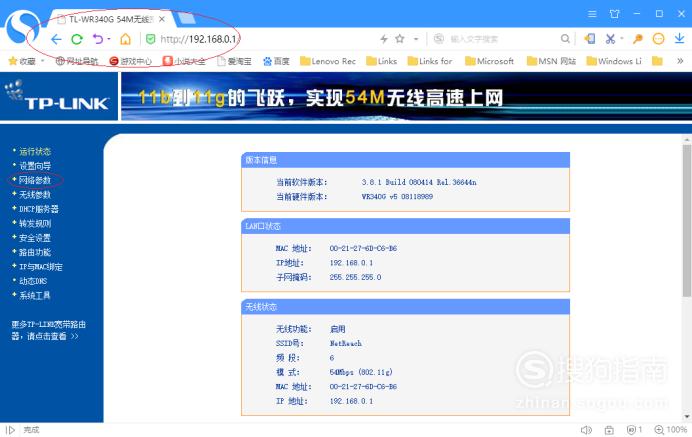The height and width of the screenshot is (437, 692).
Task: Open 运行状态 in router menu
Action: click(35, 151)
